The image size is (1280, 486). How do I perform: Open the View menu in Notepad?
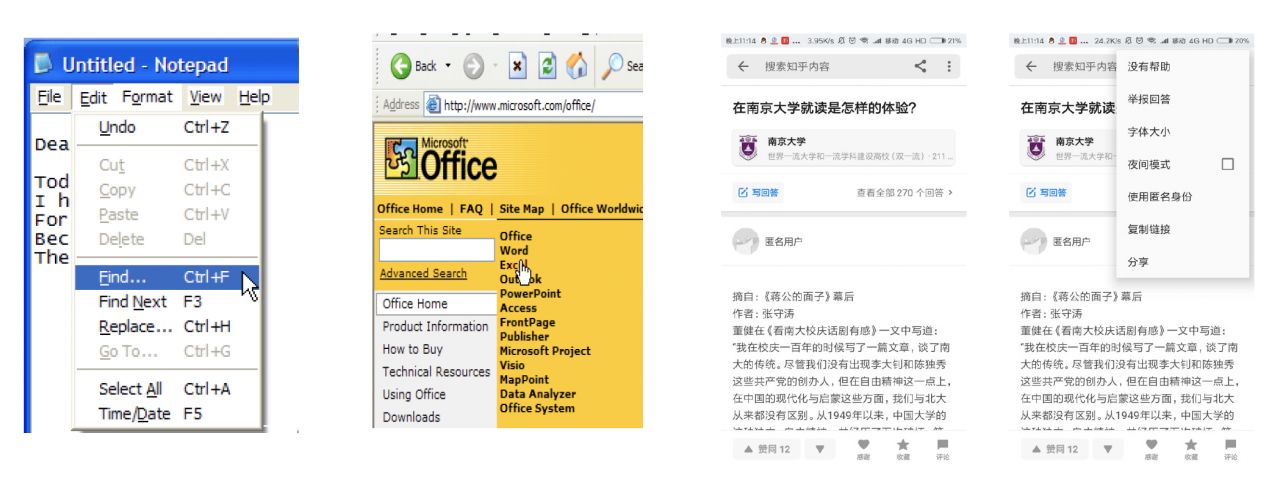point(206,97)
